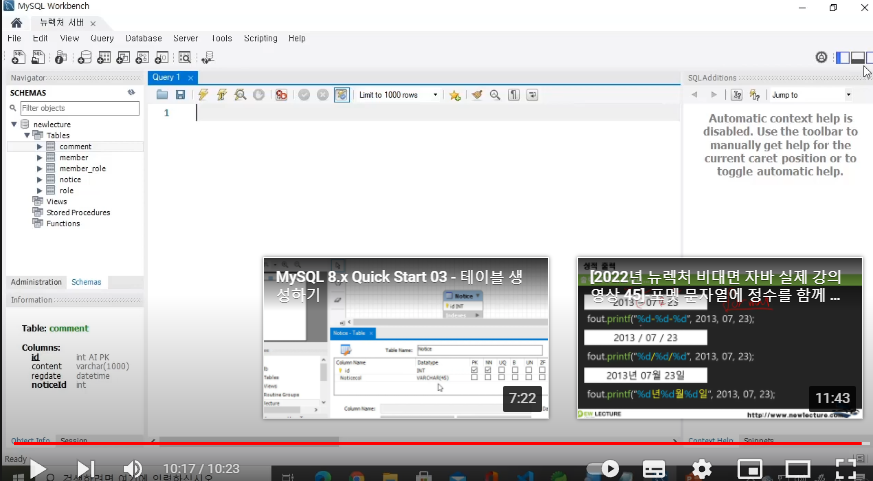The image size is (873, 481).
Task: Open the Server menu
Action: (185, 38)
